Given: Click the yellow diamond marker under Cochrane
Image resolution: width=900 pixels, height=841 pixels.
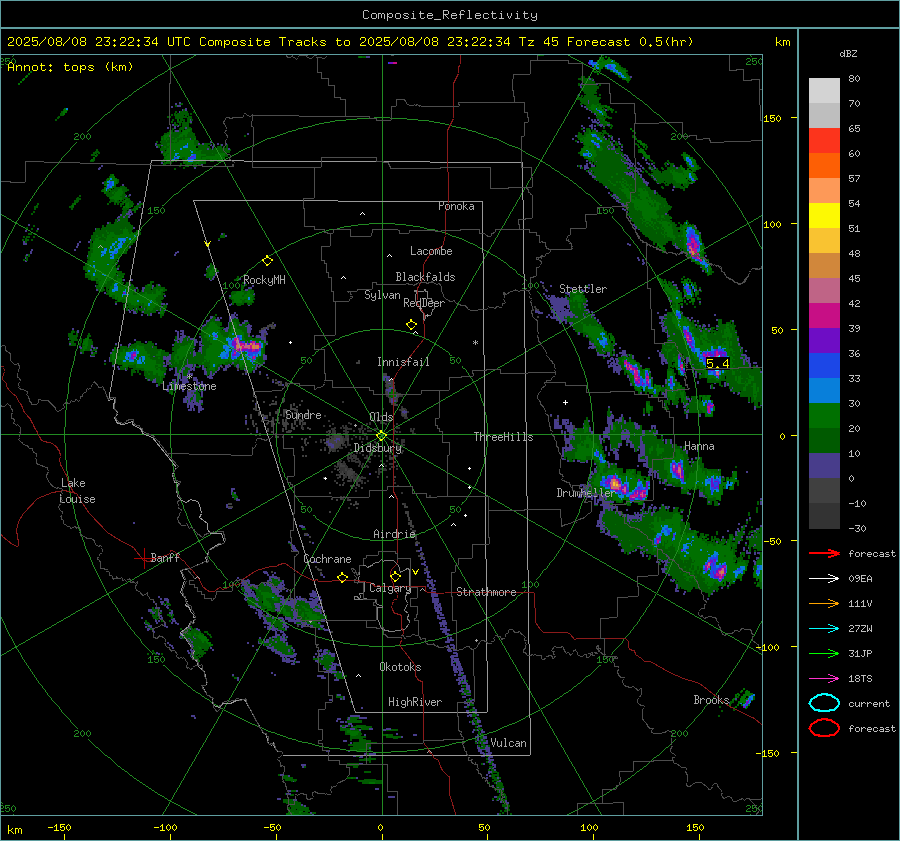Looking at the screenshot, I should 342,577.
